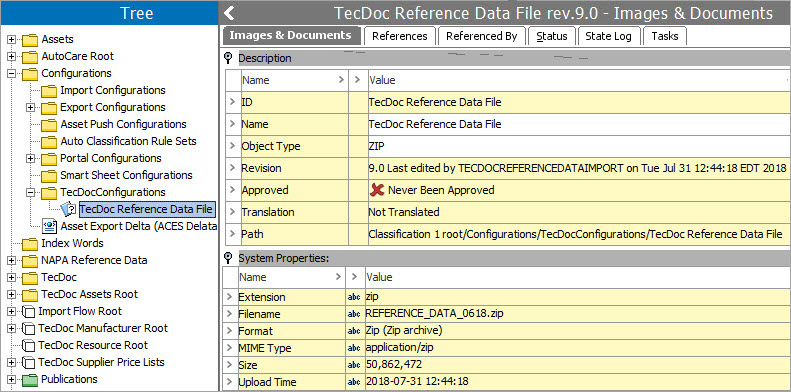Open the Referenced By tab
Viewport: 791px width, 392px height.
pos(481,36)
